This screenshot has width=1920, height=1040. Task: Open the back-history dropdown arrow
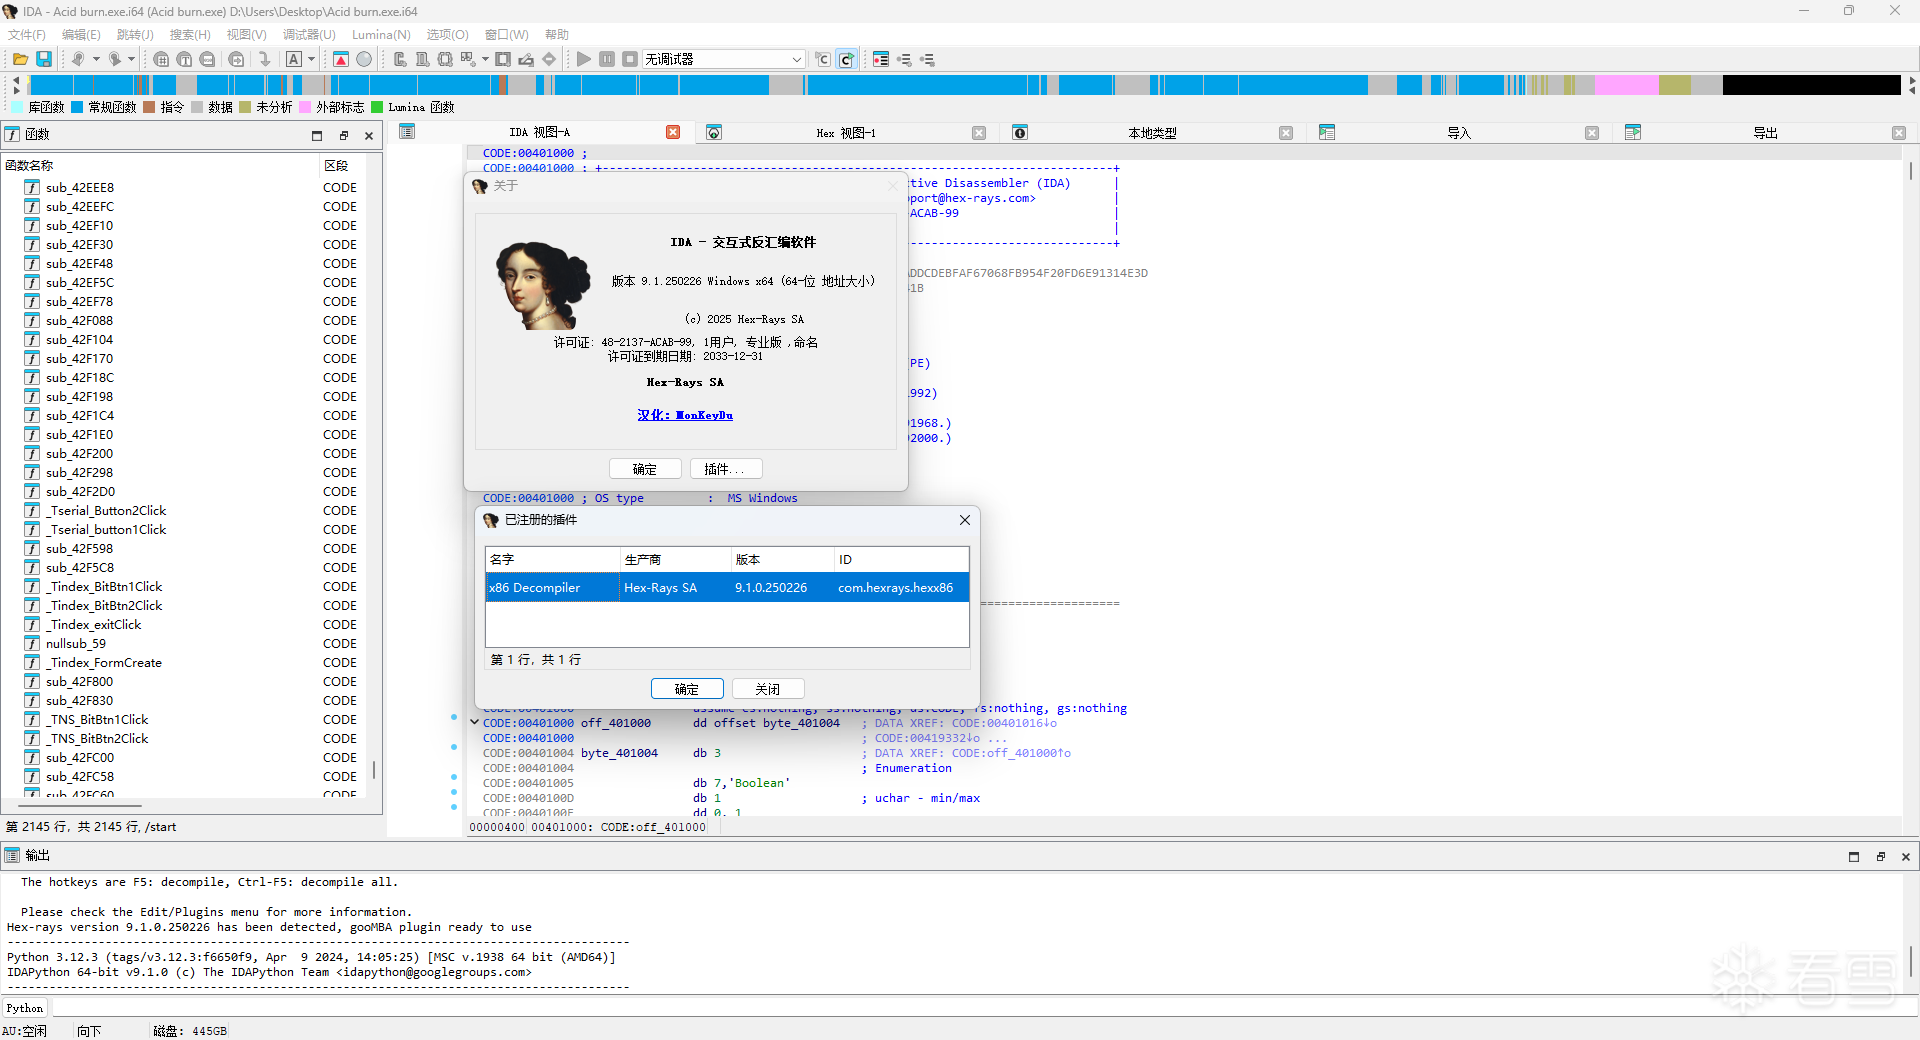tap(96, 60)
